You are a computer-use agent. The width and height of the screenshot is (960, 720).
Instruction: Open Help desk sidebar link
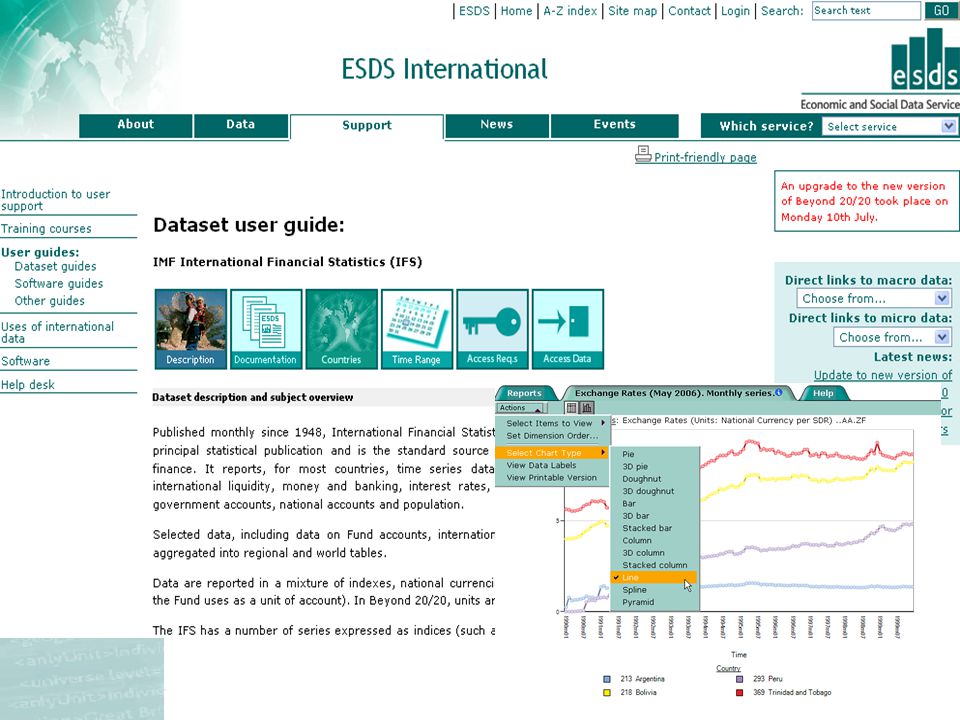[x=28, y=385]
